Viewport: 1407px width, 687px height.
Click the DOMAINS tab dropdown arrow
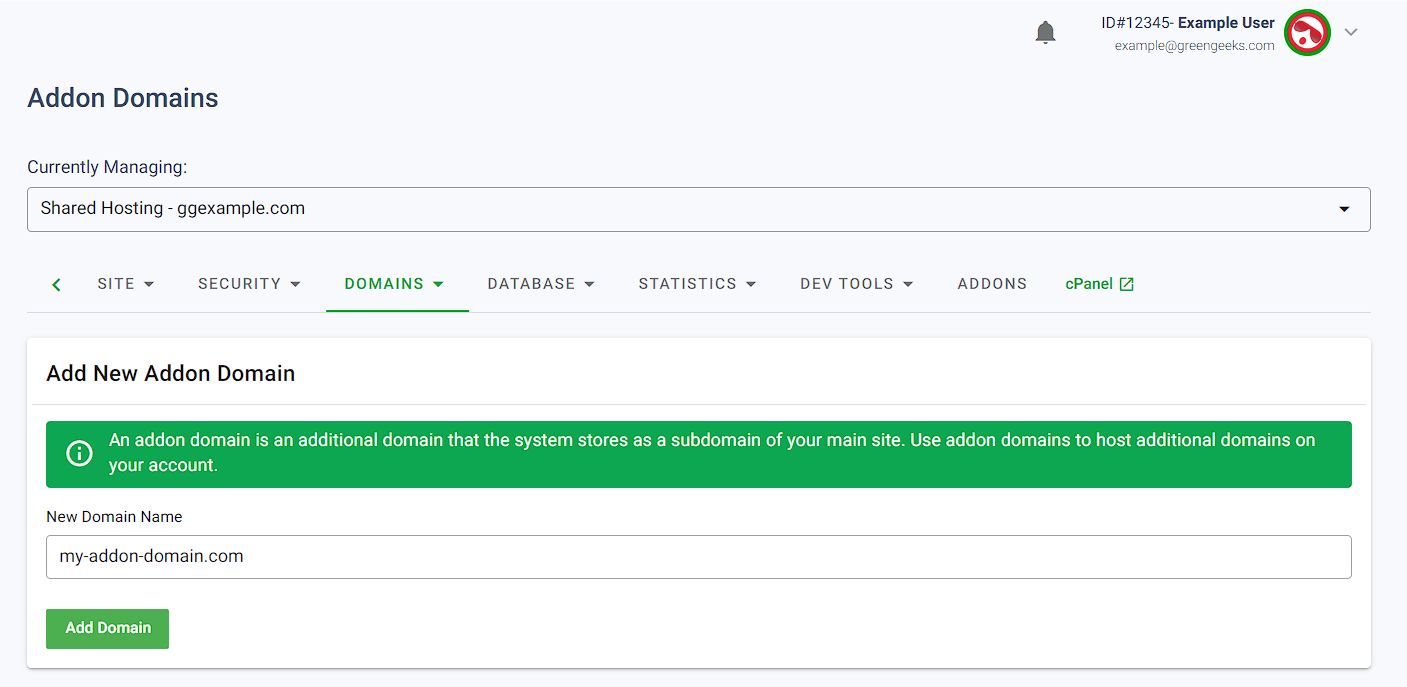438,284
